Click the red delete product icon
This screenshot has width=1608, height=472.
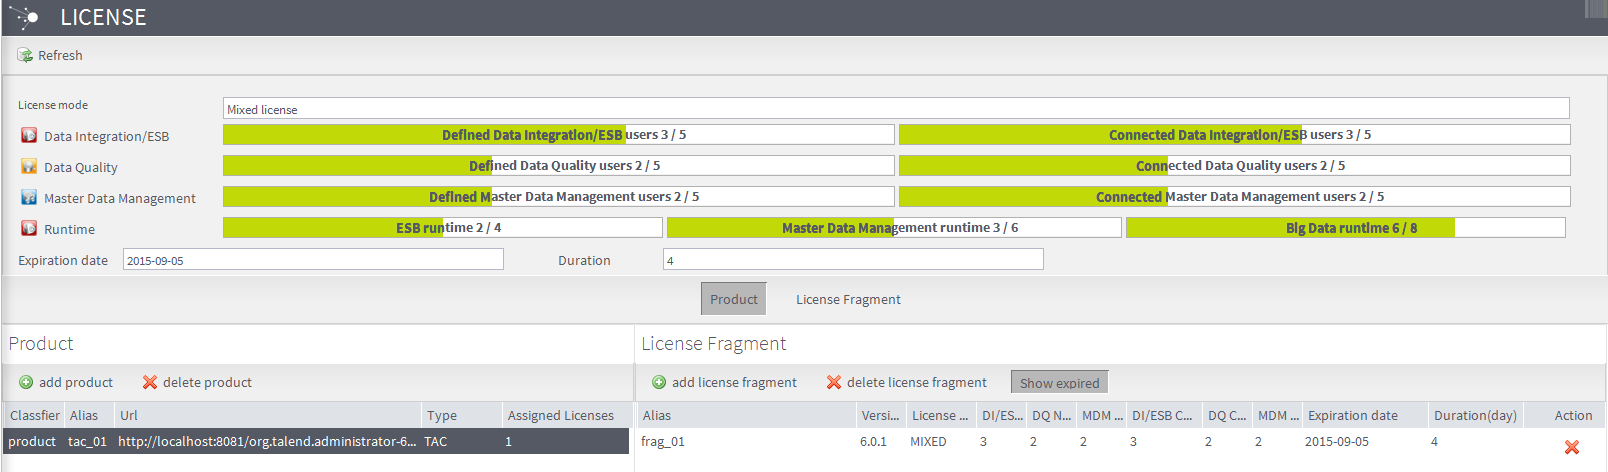pyautogui.click(x=150, y=382)
